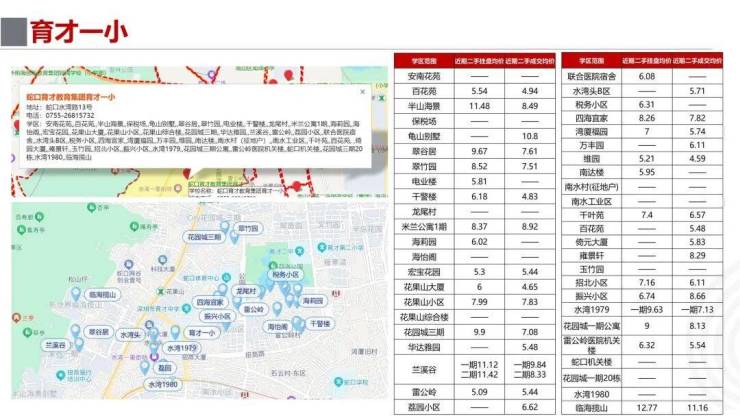740x416 pixels.
Task: Close the school info popup on map
Action: click(362, 92)
